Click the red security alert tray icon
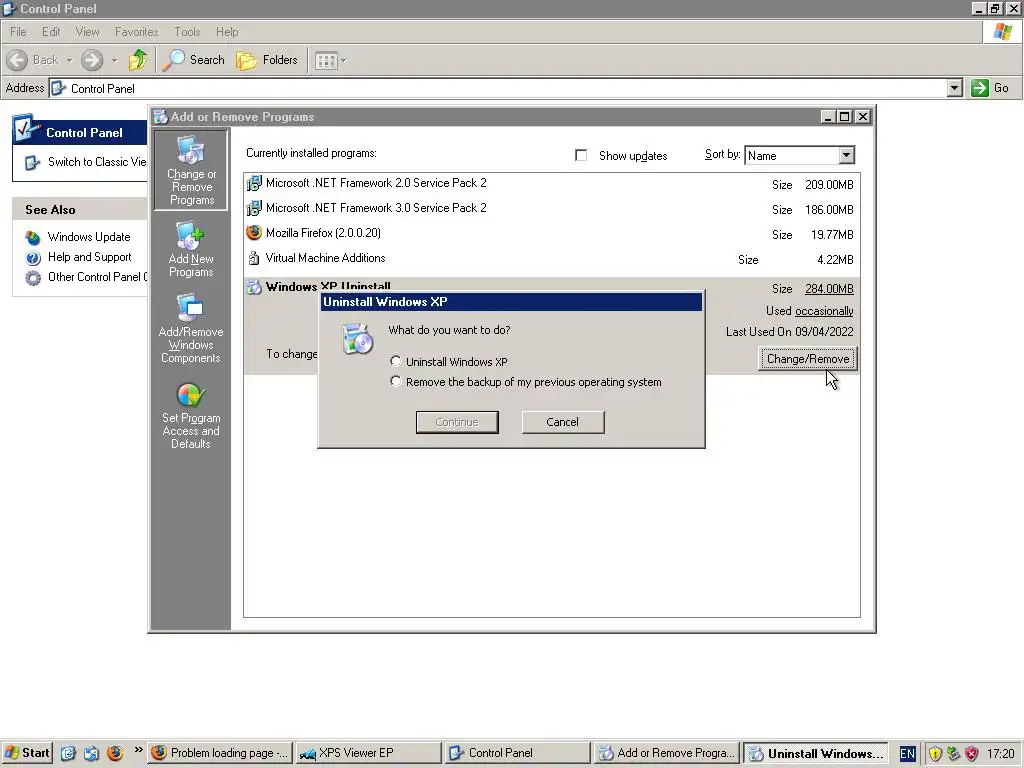Viewport: 1024px width, 768px height. pyautogui.click(x=972, y=754)
